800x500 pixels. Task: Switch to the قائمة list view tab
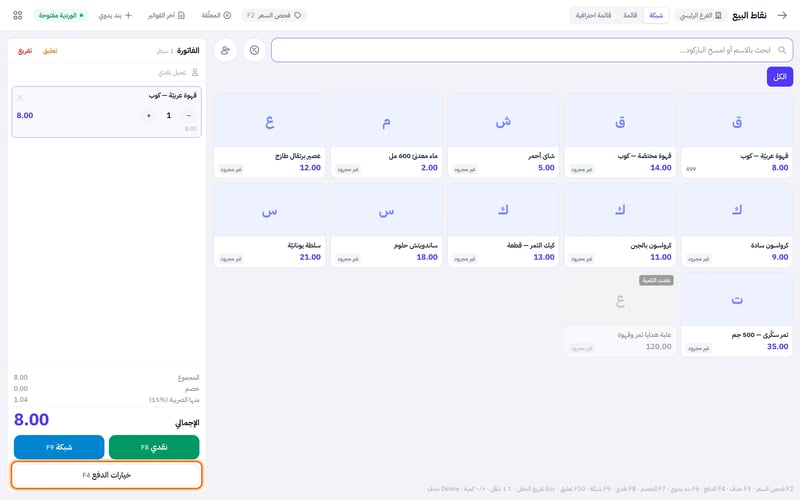tap(630, 15)
